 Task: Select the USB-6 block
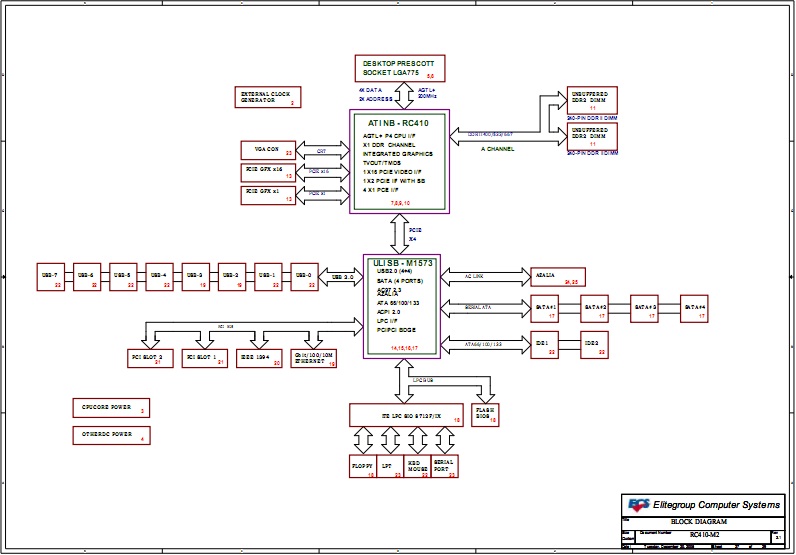[x=87, y=277]
